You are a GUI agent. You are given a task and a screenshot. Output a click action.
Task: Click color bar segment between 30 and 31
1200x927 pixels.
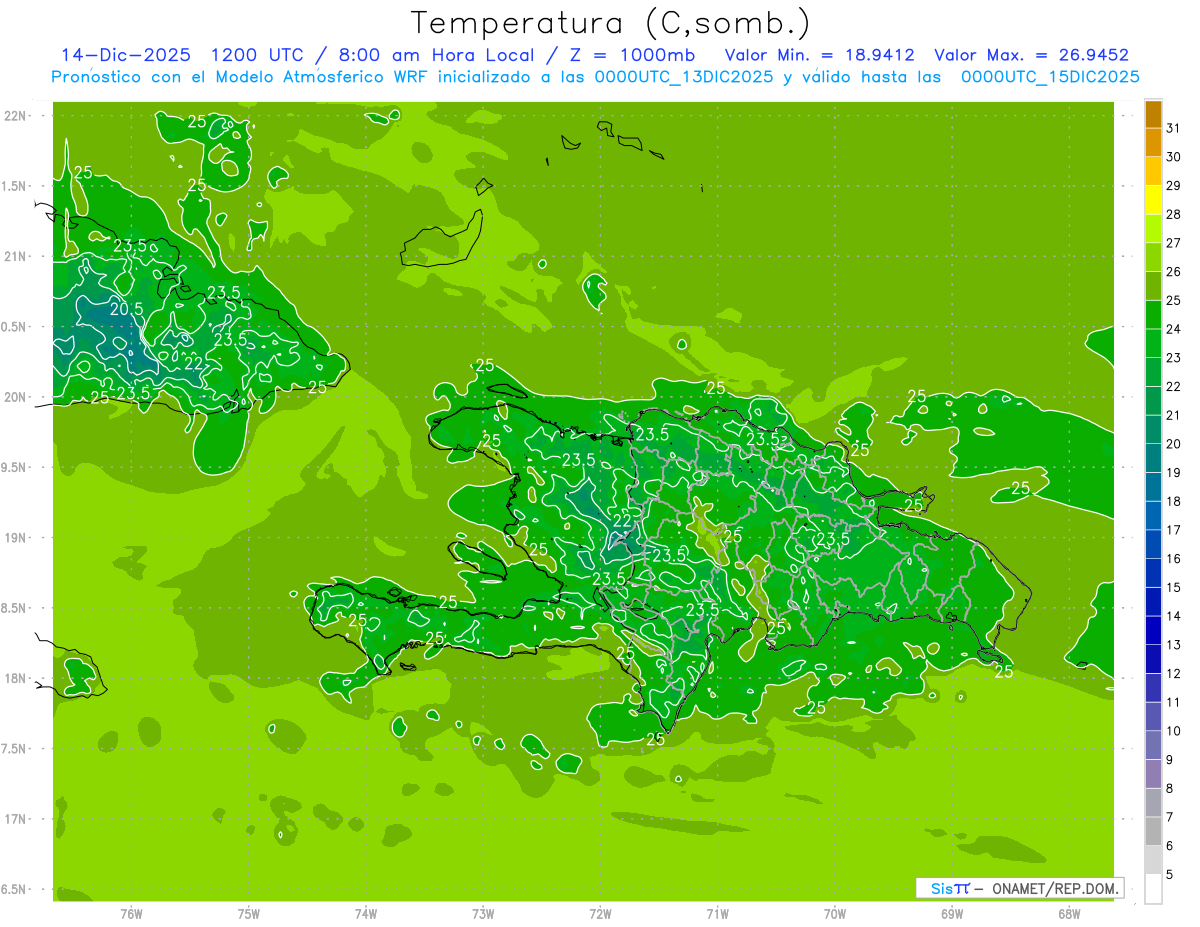[x=1153, y=143]
